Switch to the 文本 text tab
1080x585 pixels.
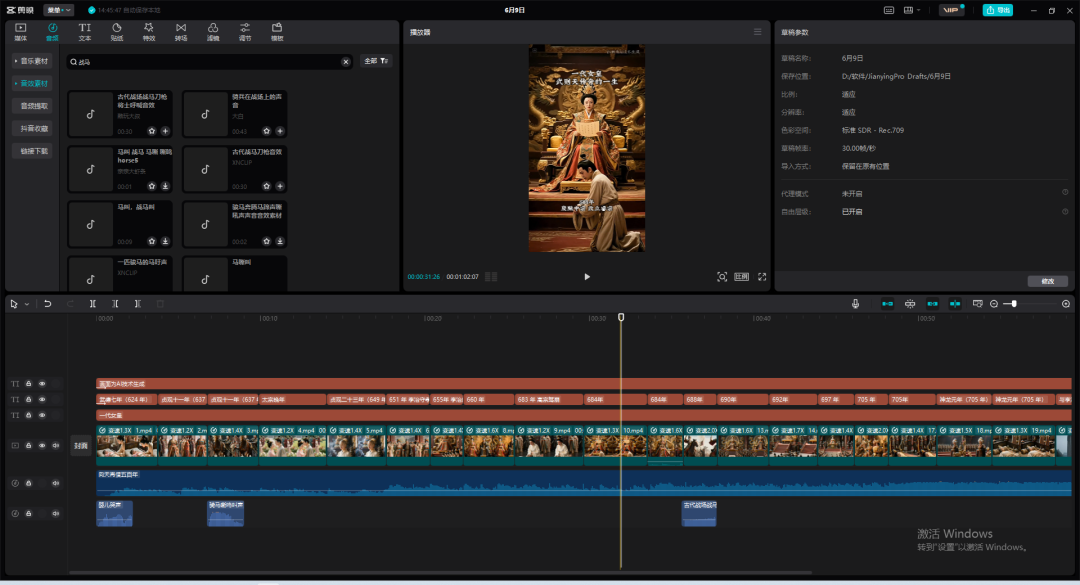point(85,32)
